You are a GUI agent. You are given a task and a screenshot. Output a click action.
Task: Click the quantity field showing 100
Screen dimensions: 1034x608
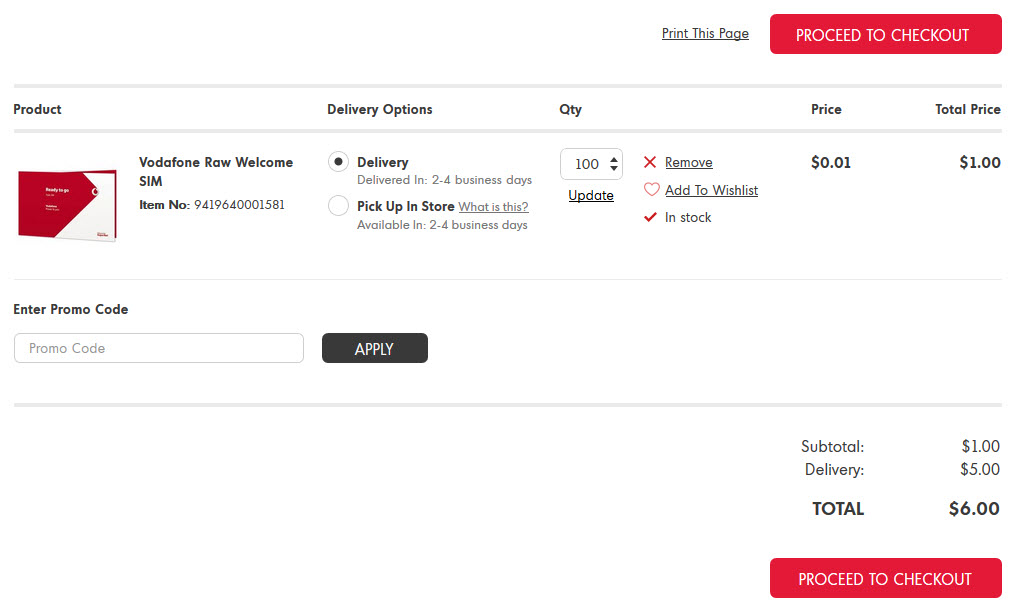click(x=591, y=164)
